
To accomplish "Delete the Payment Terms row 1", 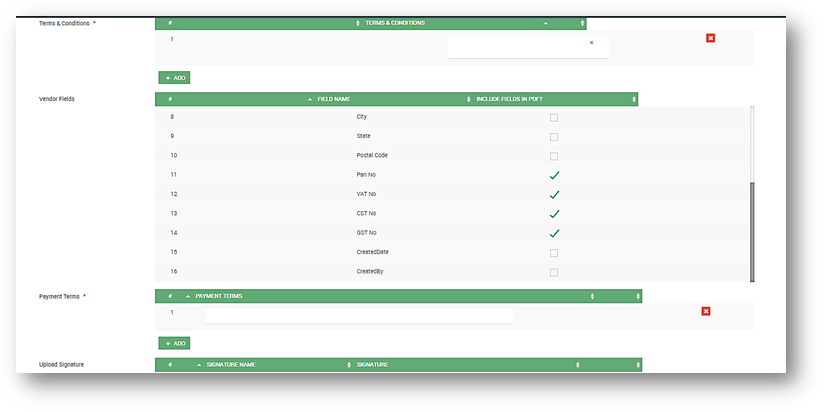I will (706, 311).
